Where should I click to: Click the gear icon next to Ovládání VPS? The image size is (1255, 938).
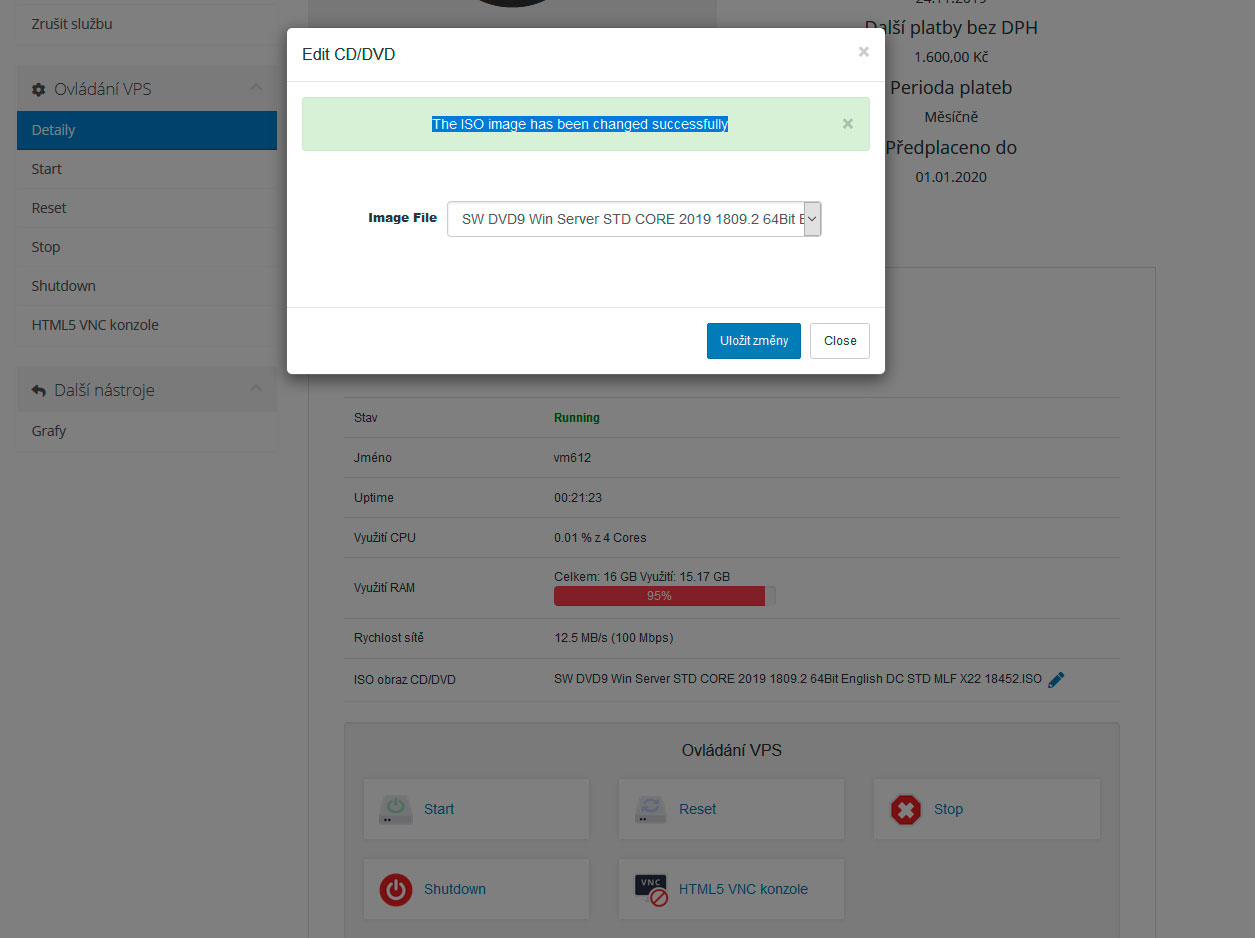coord(39,90)
